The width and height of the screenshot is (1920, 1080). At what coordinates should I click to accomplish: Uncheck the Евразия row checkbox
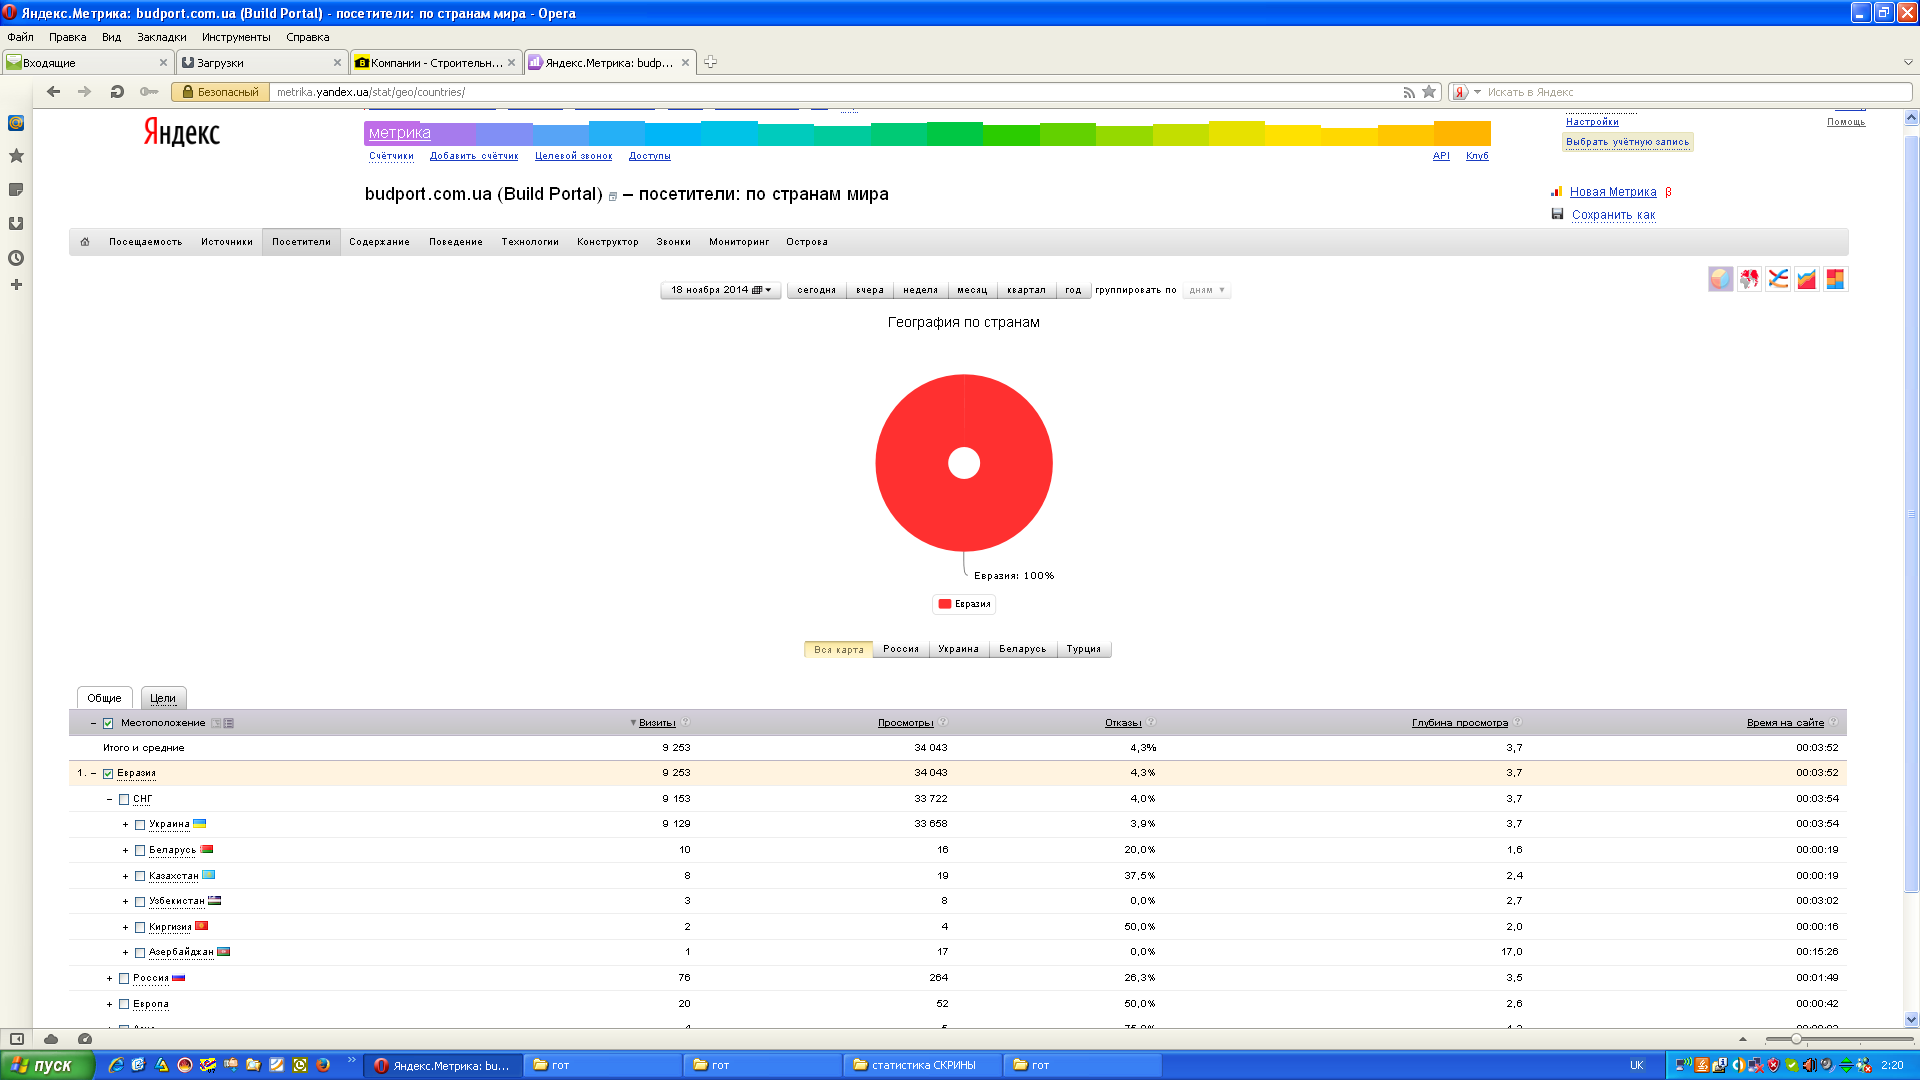108,774
